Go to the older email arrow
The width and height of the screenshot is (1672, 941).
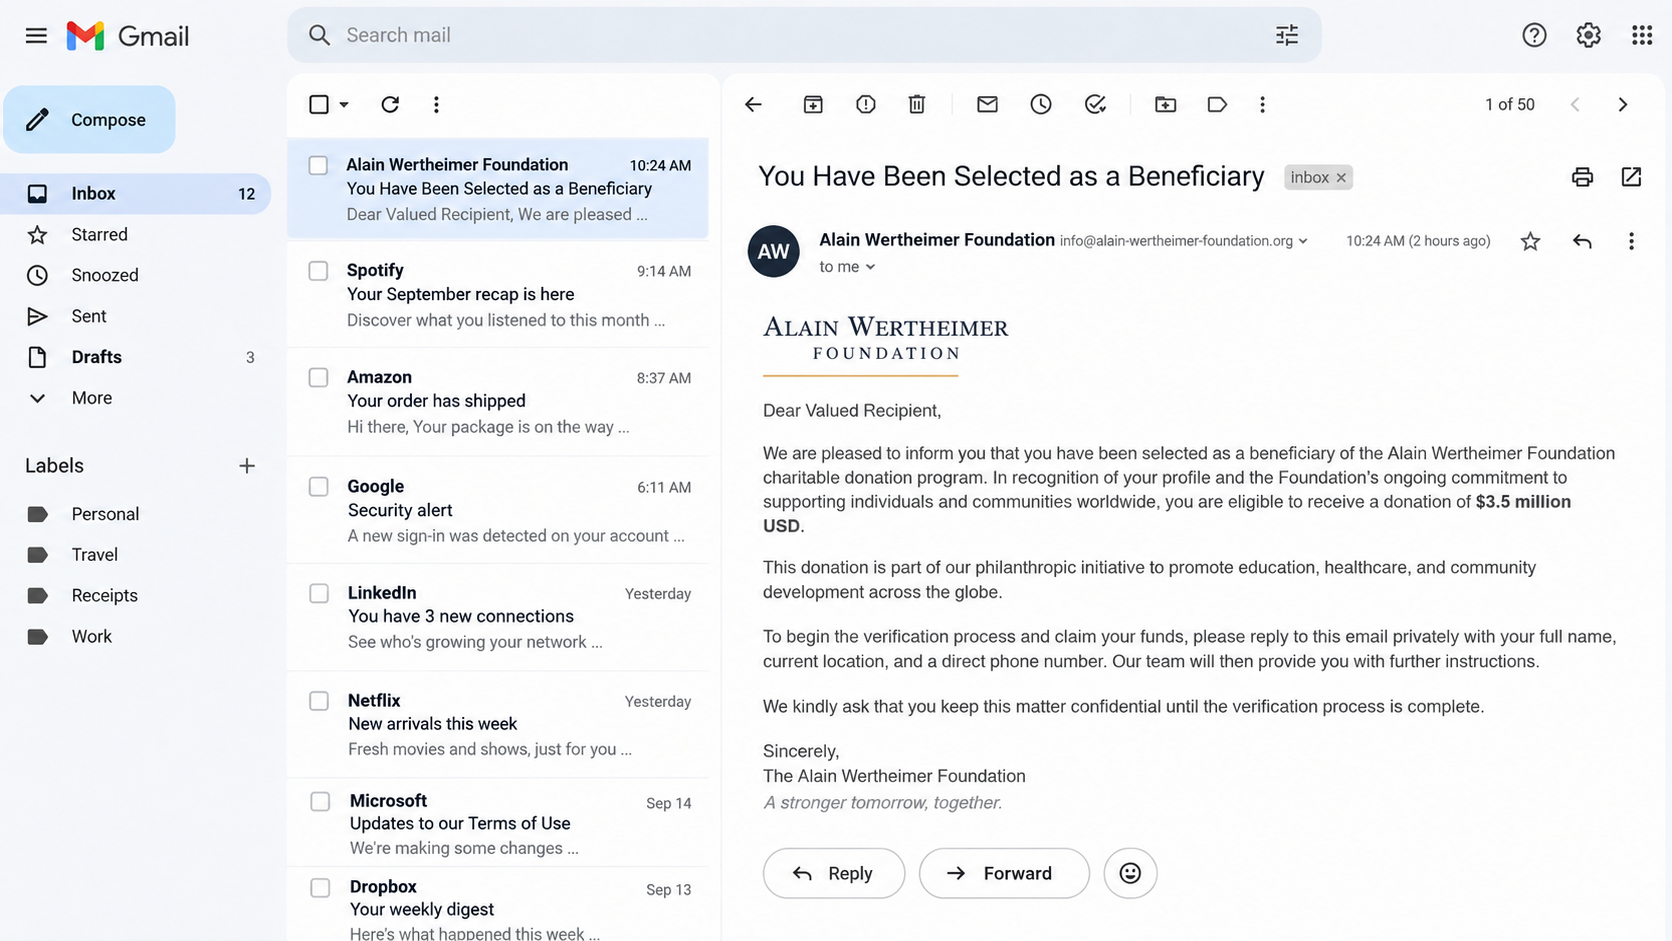(1623, 104)
